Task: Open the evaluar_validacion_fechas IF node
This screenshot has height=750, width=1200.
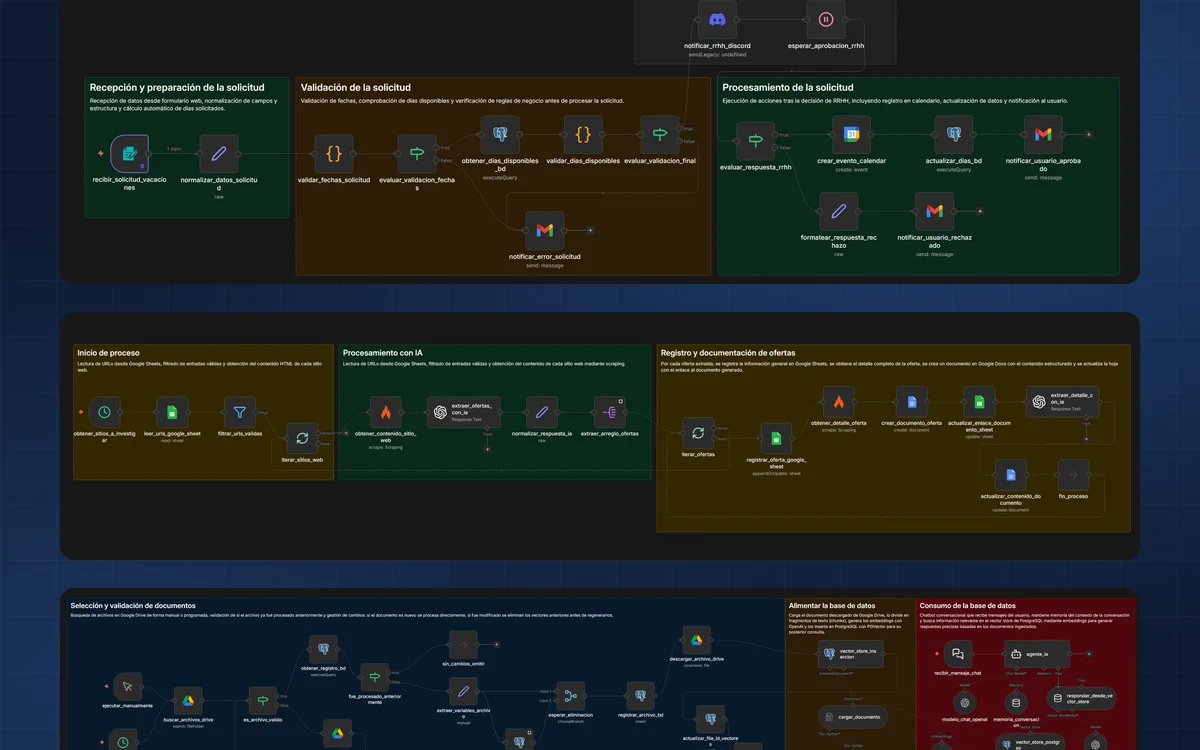Action: pyautogui.click(x=417, y=154)
